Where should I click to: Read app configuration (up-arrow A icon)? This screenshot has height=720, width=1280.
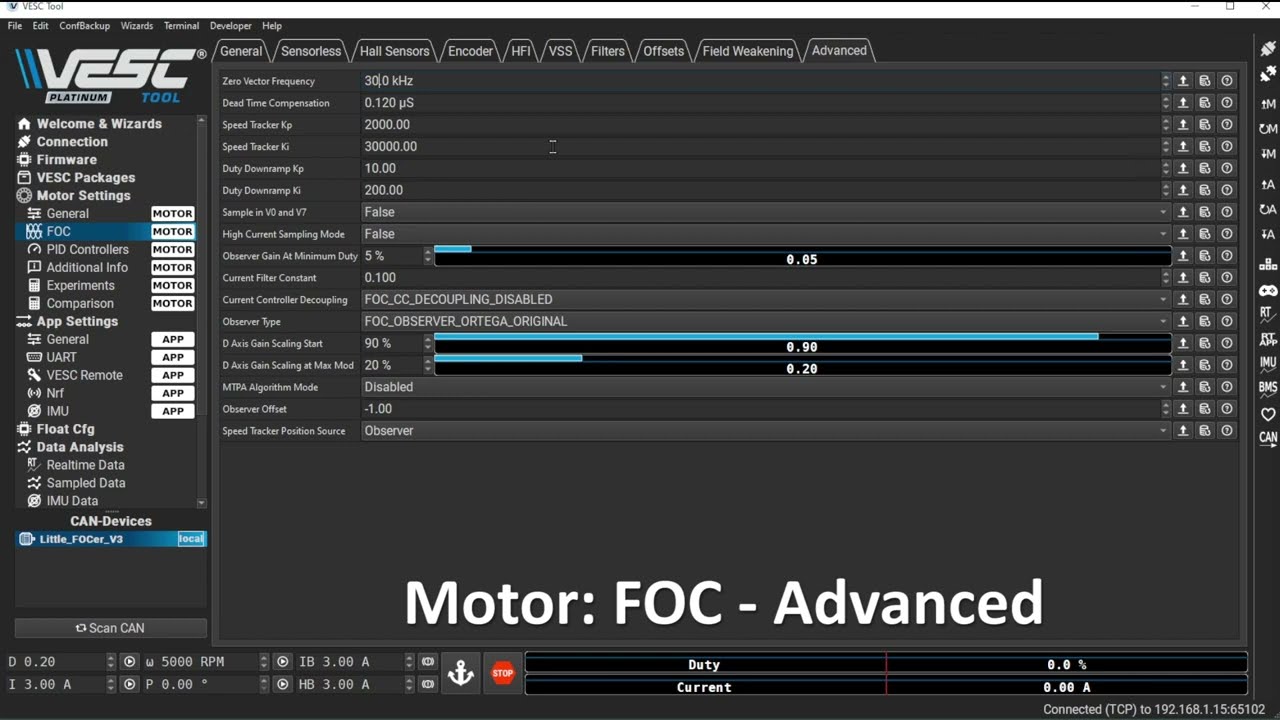[x=1268, y=184]
